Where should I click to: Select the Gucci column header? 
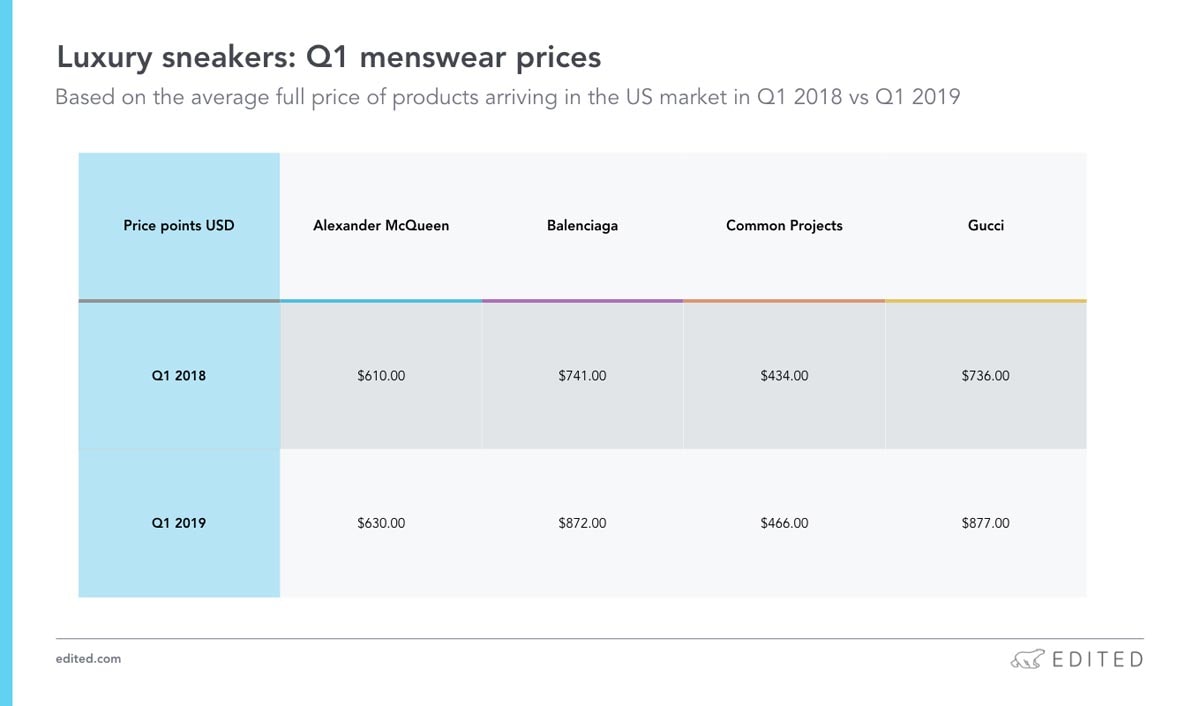986,226
